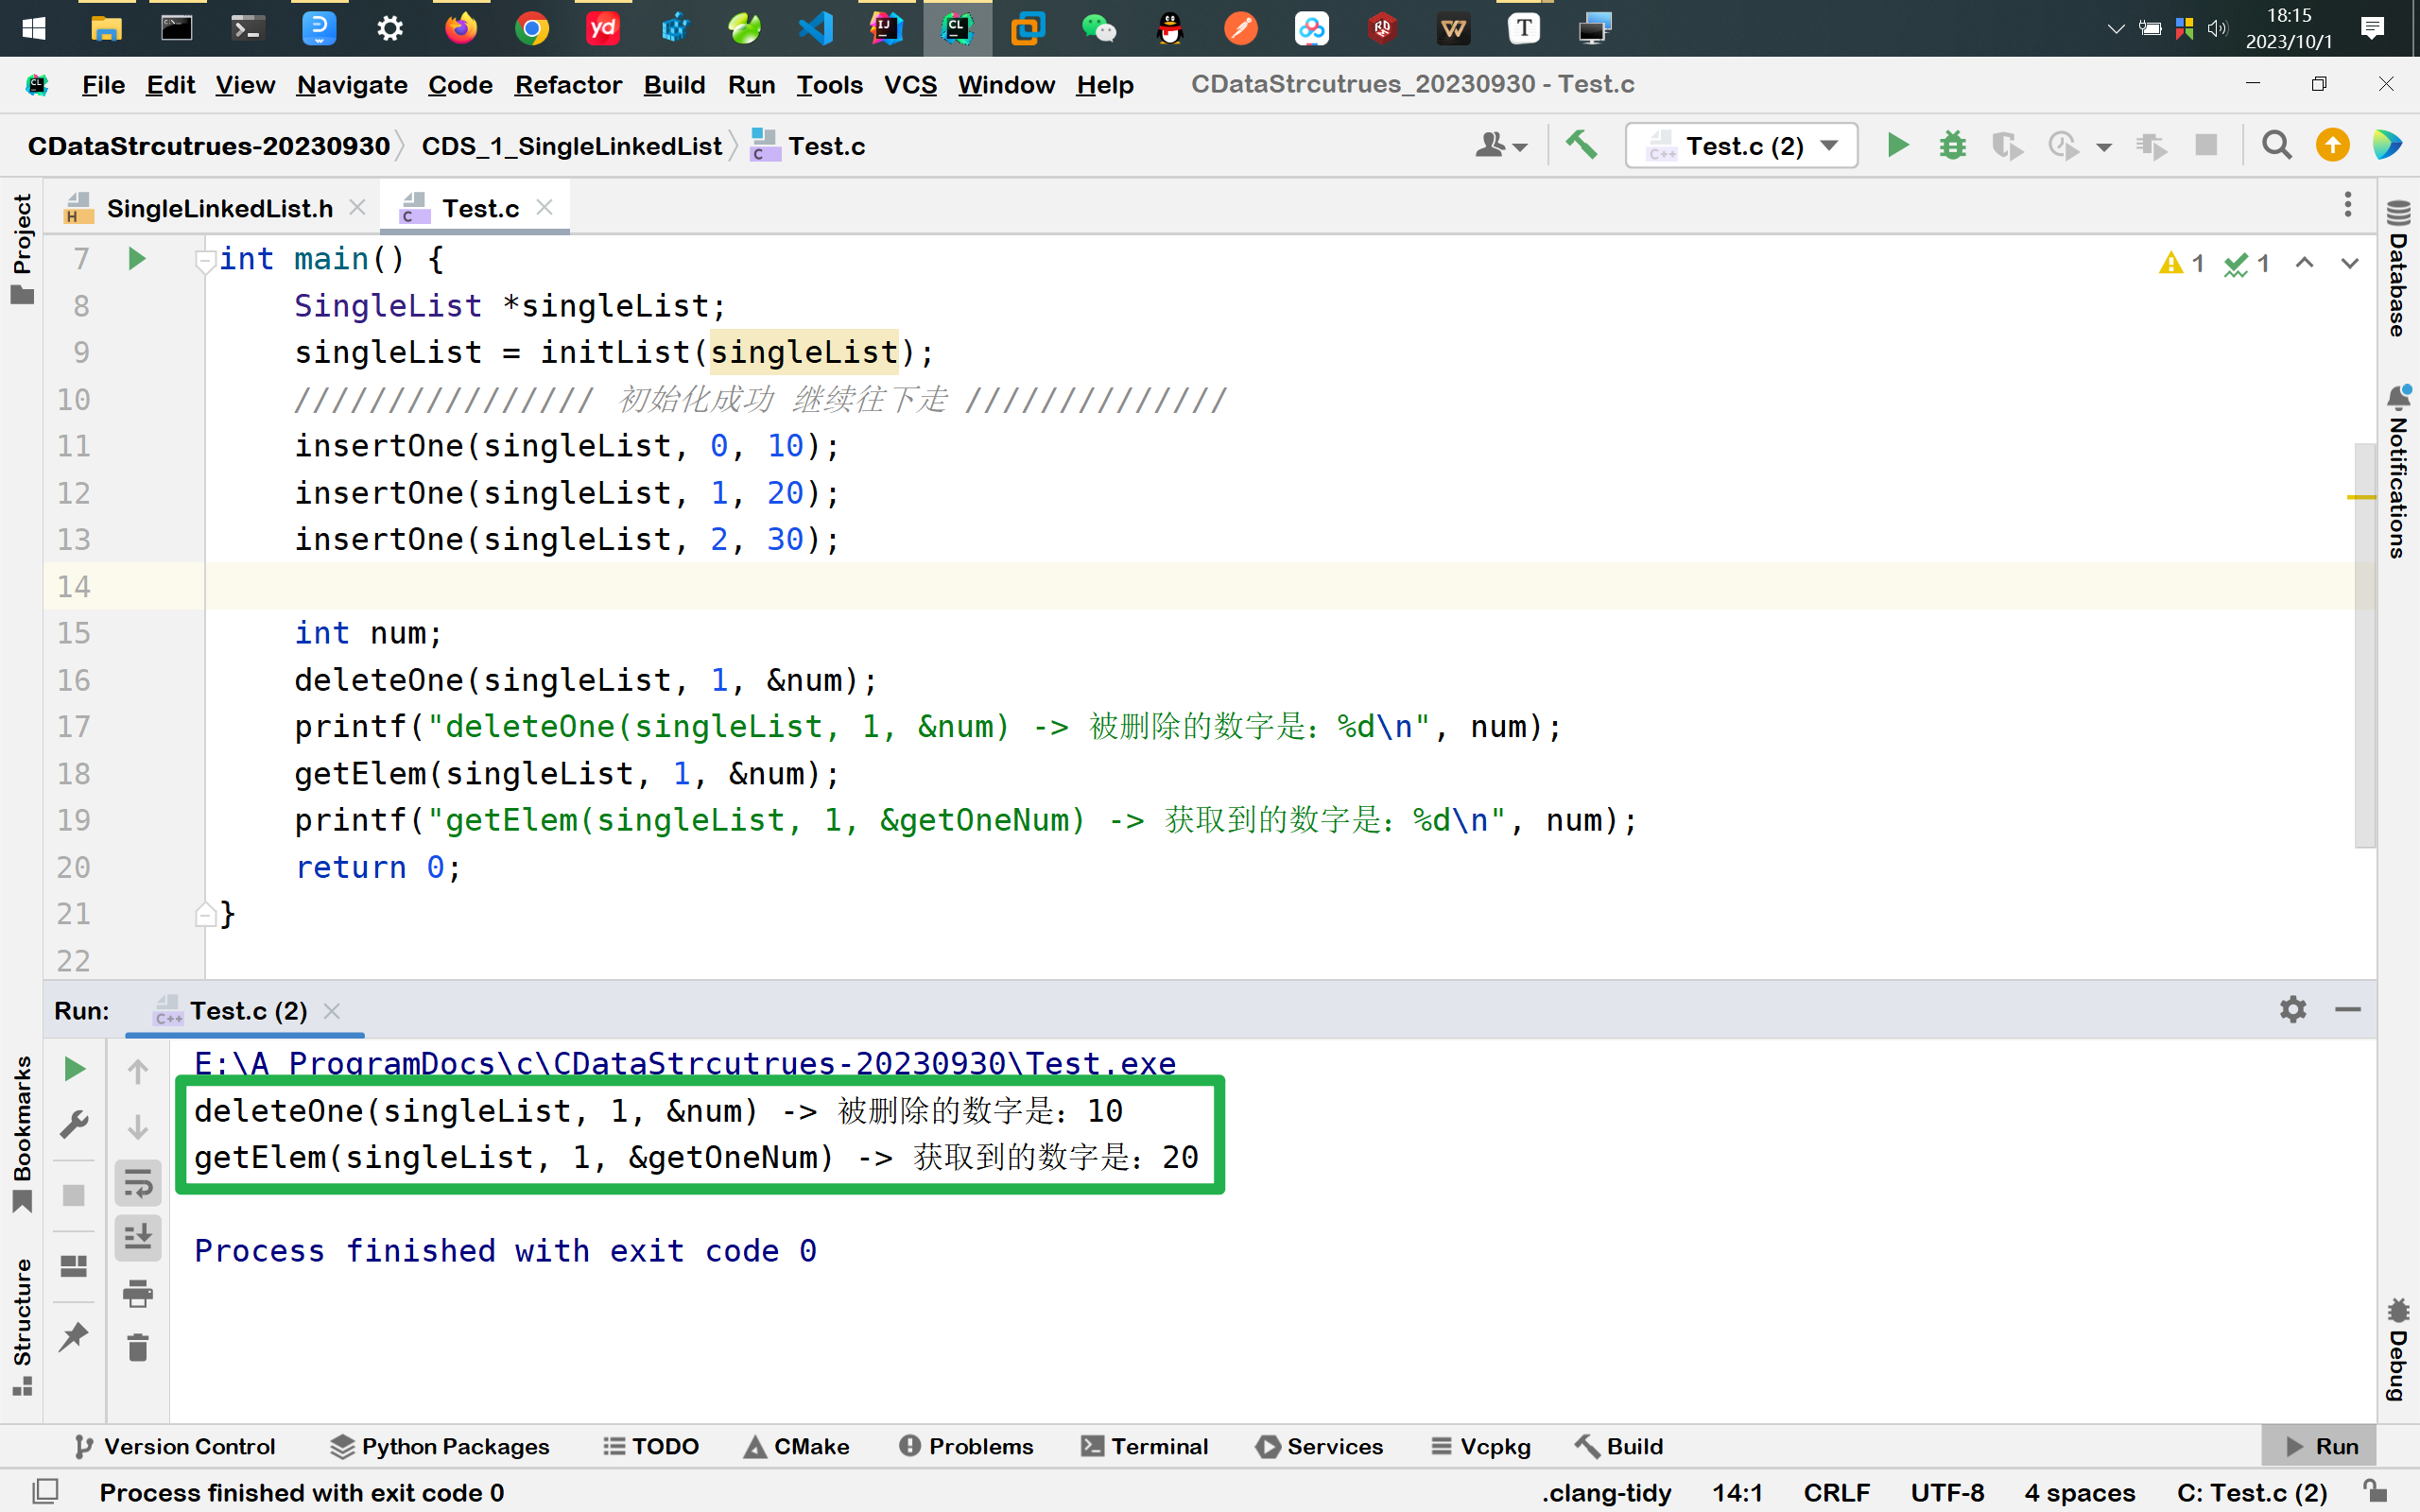
Task: Change indent setting 4 spaces
Action: [x=2079, y=1492]
